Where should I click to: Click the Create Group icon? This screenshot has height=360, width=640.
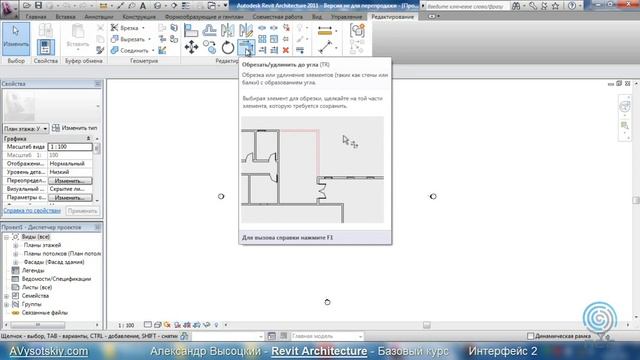357,31
